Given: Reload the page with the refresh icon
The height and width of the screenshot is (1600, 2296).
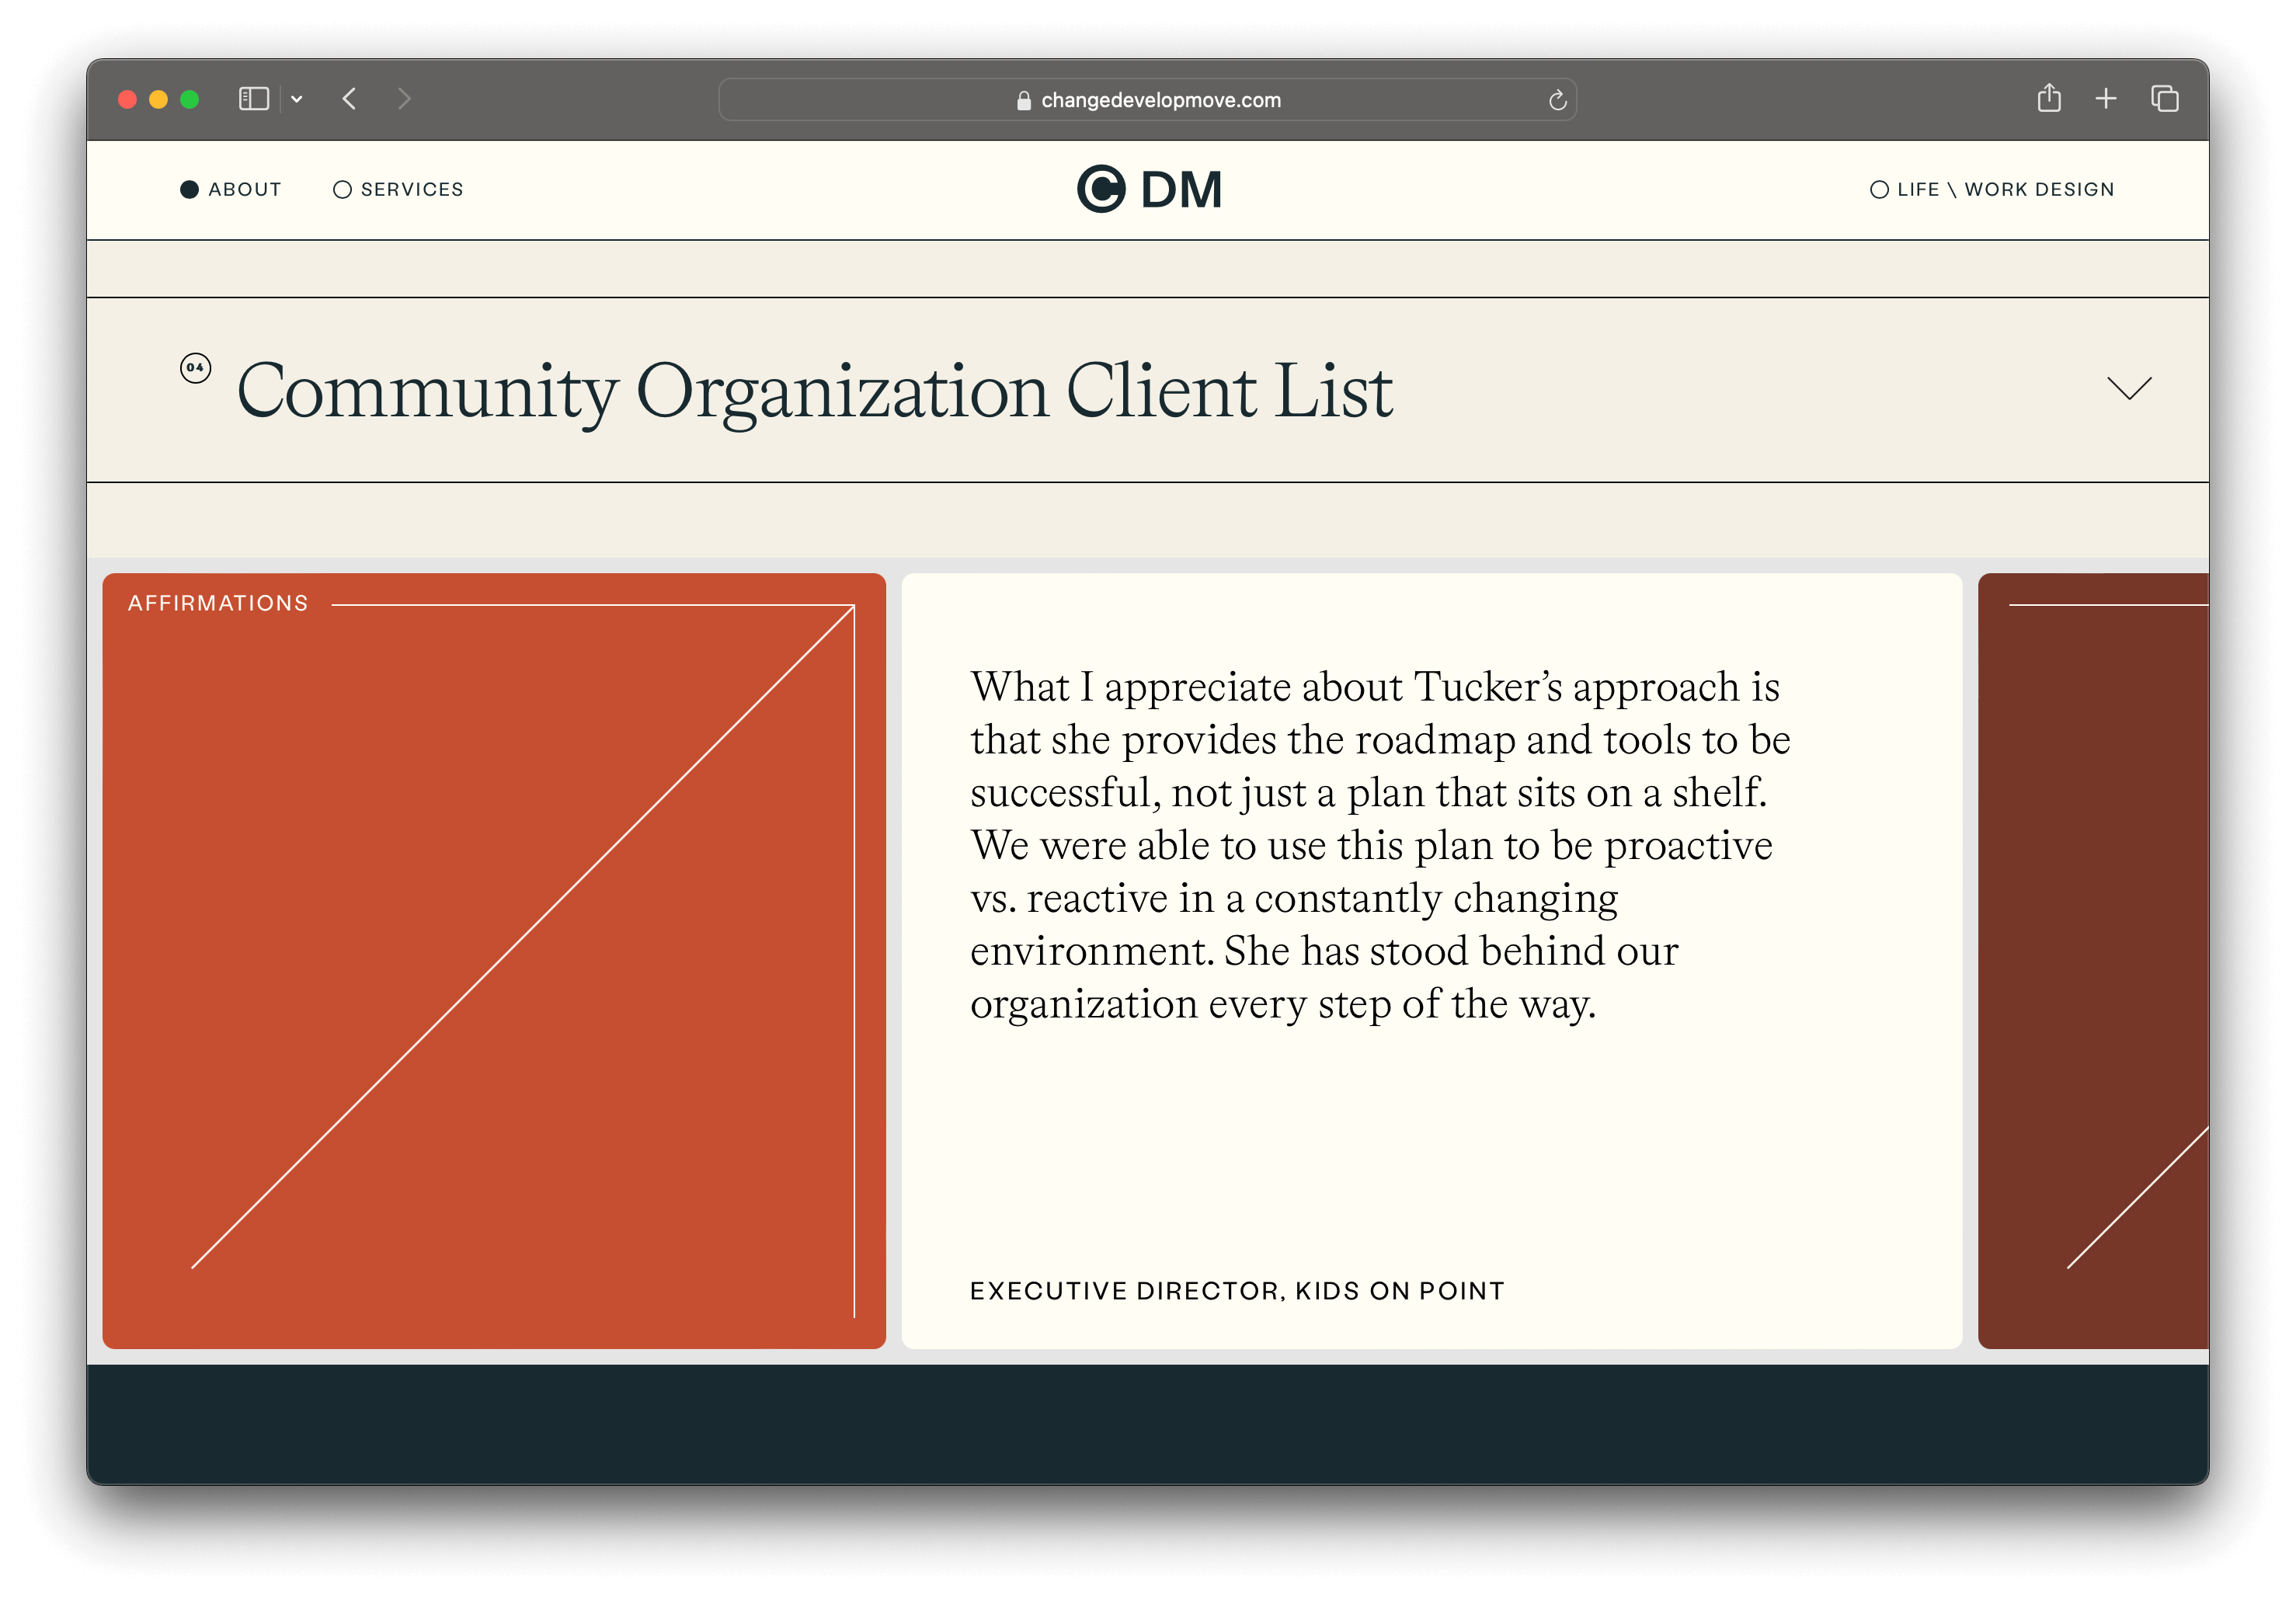Looking at the screenshot, I should (x=1557, y=100).
